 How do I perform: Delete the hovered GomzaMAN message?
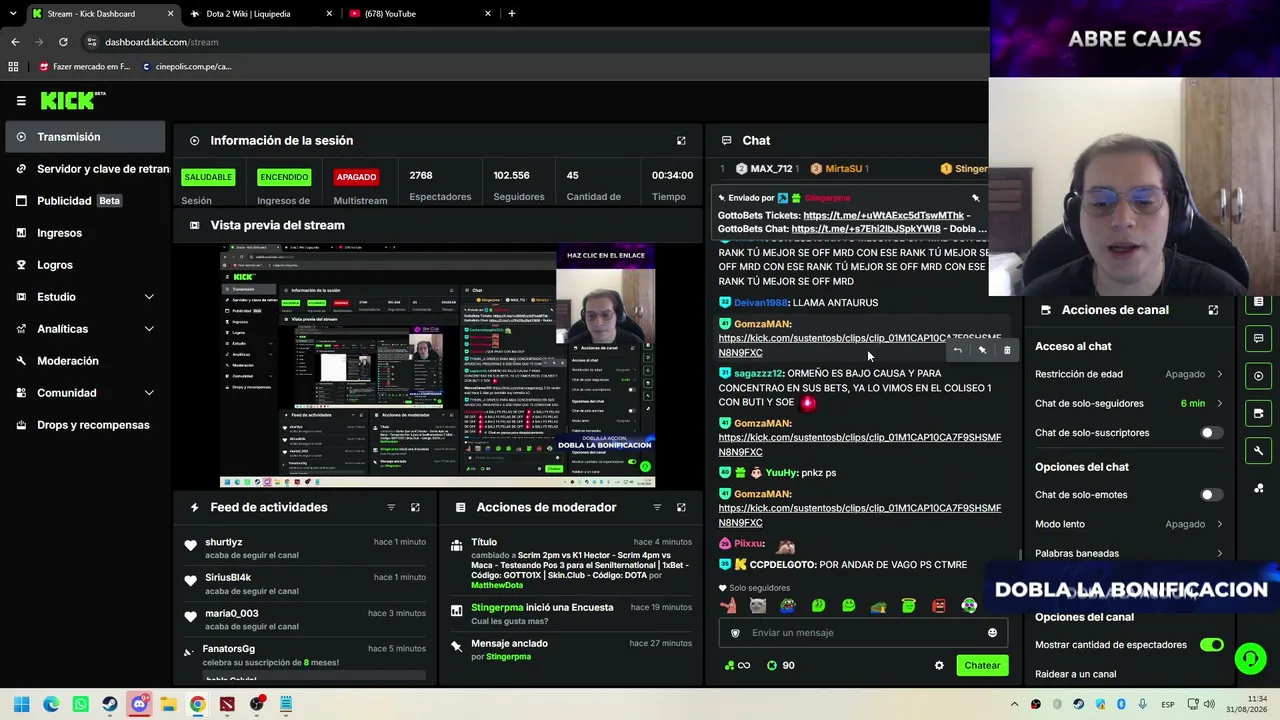(1007, 350)
